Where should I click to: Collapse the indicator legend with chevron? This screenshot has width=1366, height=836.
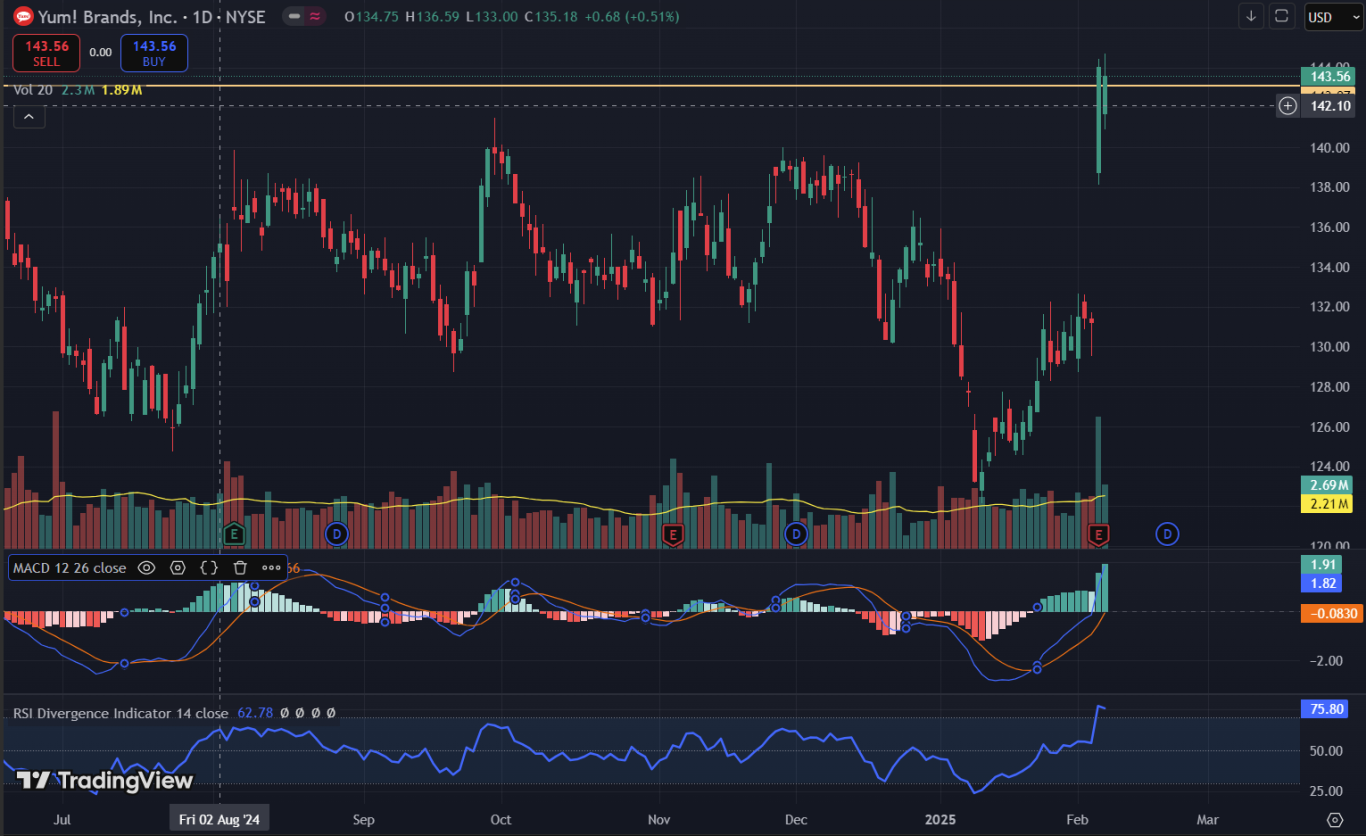(x=28, y=117)
